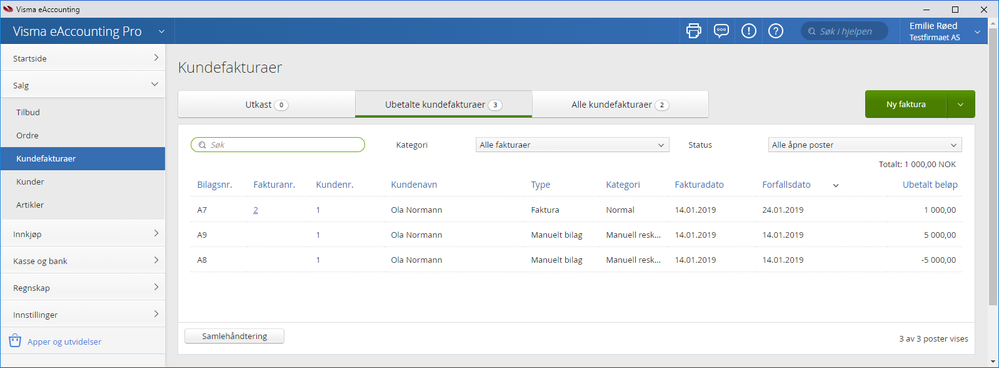Select Kundefakturaer in the sidebar
The image size is (999, 368).
(83, 159)
